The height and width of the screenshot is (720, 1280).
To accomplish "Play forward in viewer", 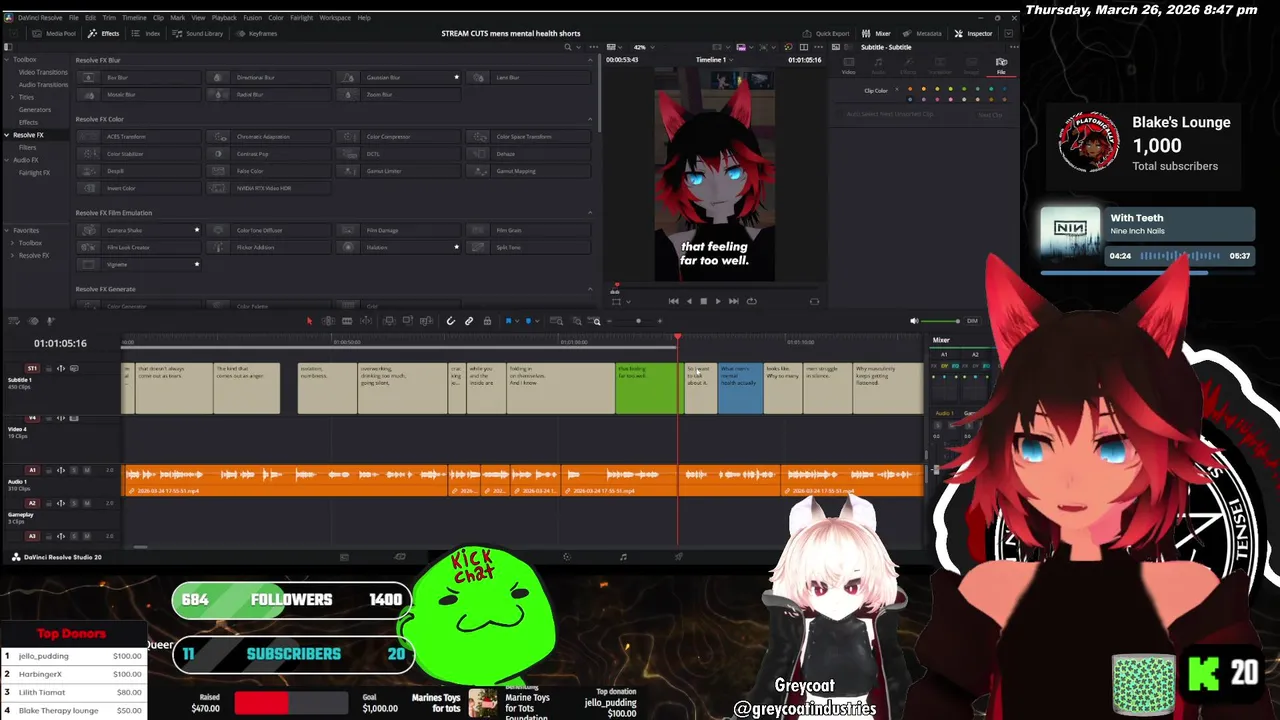I will 717,301.
